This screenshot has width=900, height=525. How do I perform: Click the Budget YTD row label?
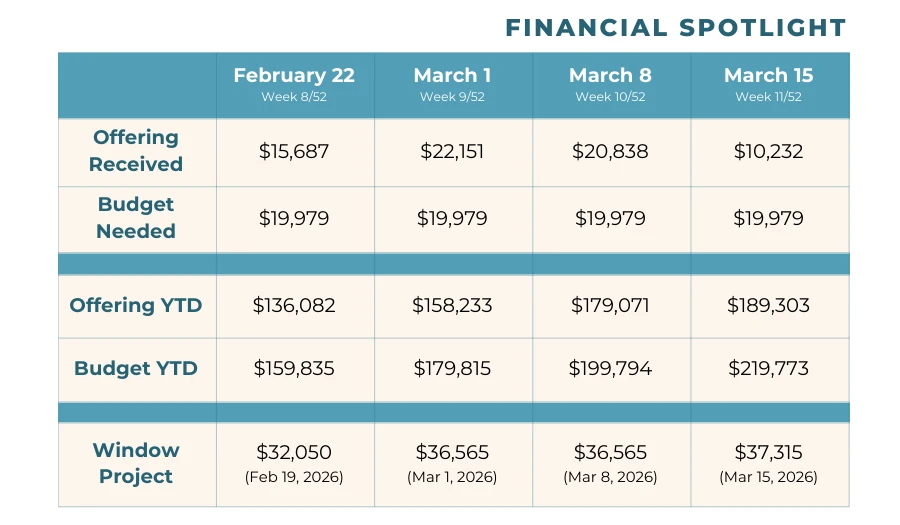(x=136, y=368)
